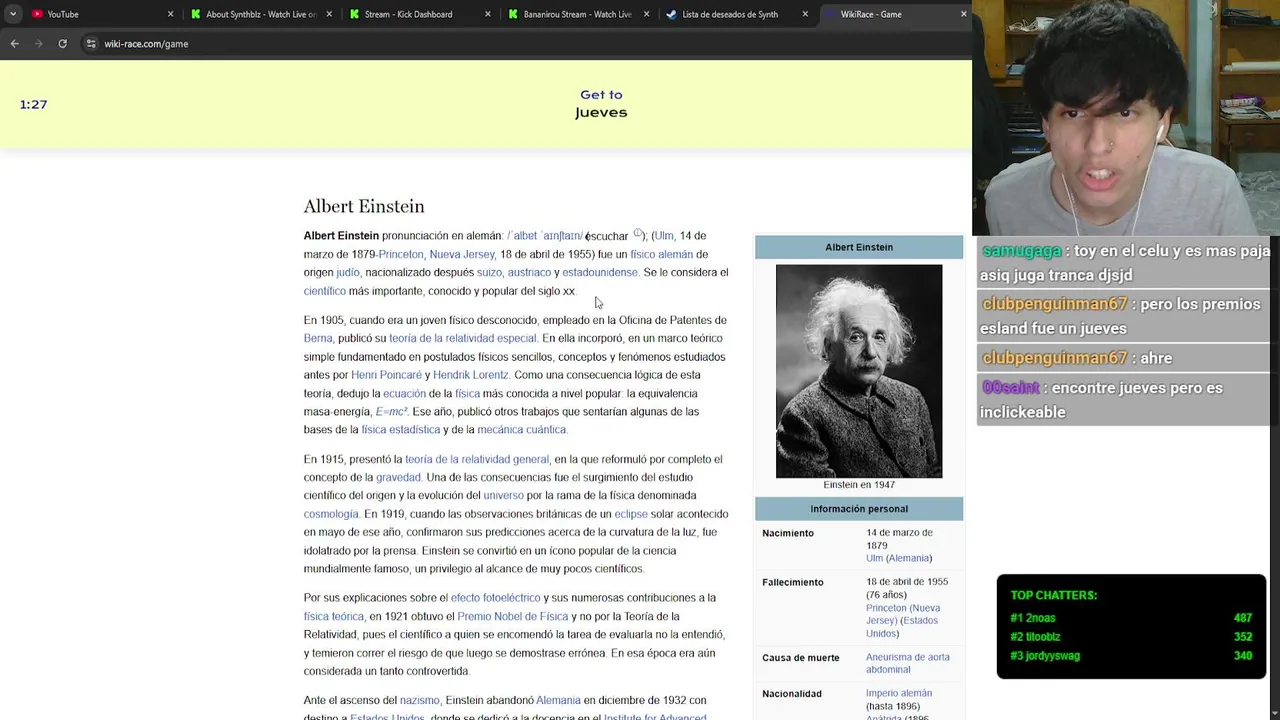Screen dimensions: 1280x720
Task: Close the About Synthblz tab
Action: 329,14
